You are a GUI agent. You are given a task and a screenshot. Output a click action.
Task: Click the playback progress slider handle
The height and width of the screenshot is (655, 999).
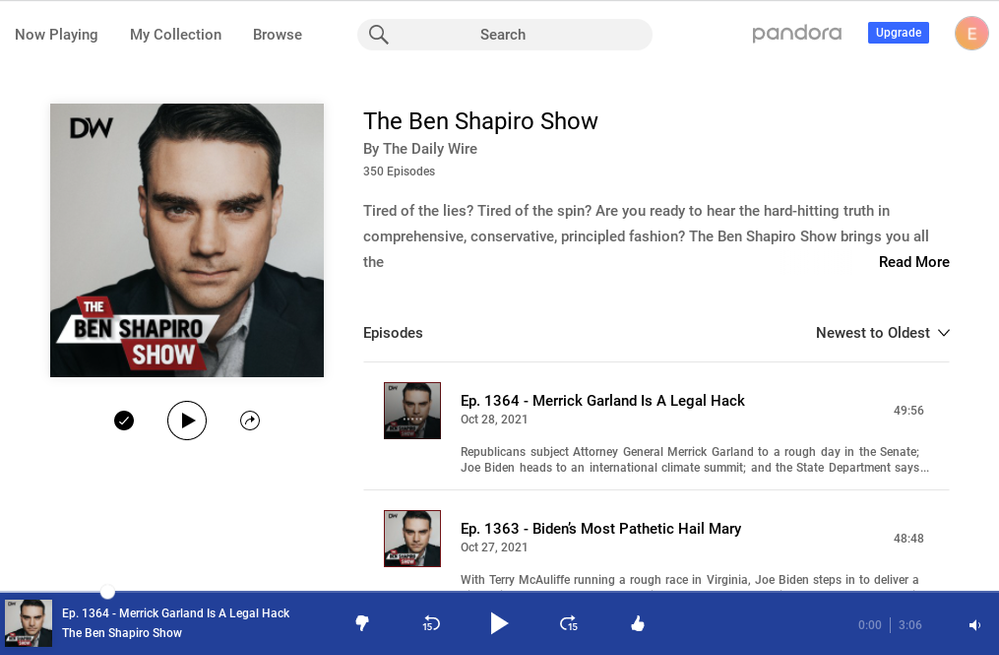click(108, 592)
